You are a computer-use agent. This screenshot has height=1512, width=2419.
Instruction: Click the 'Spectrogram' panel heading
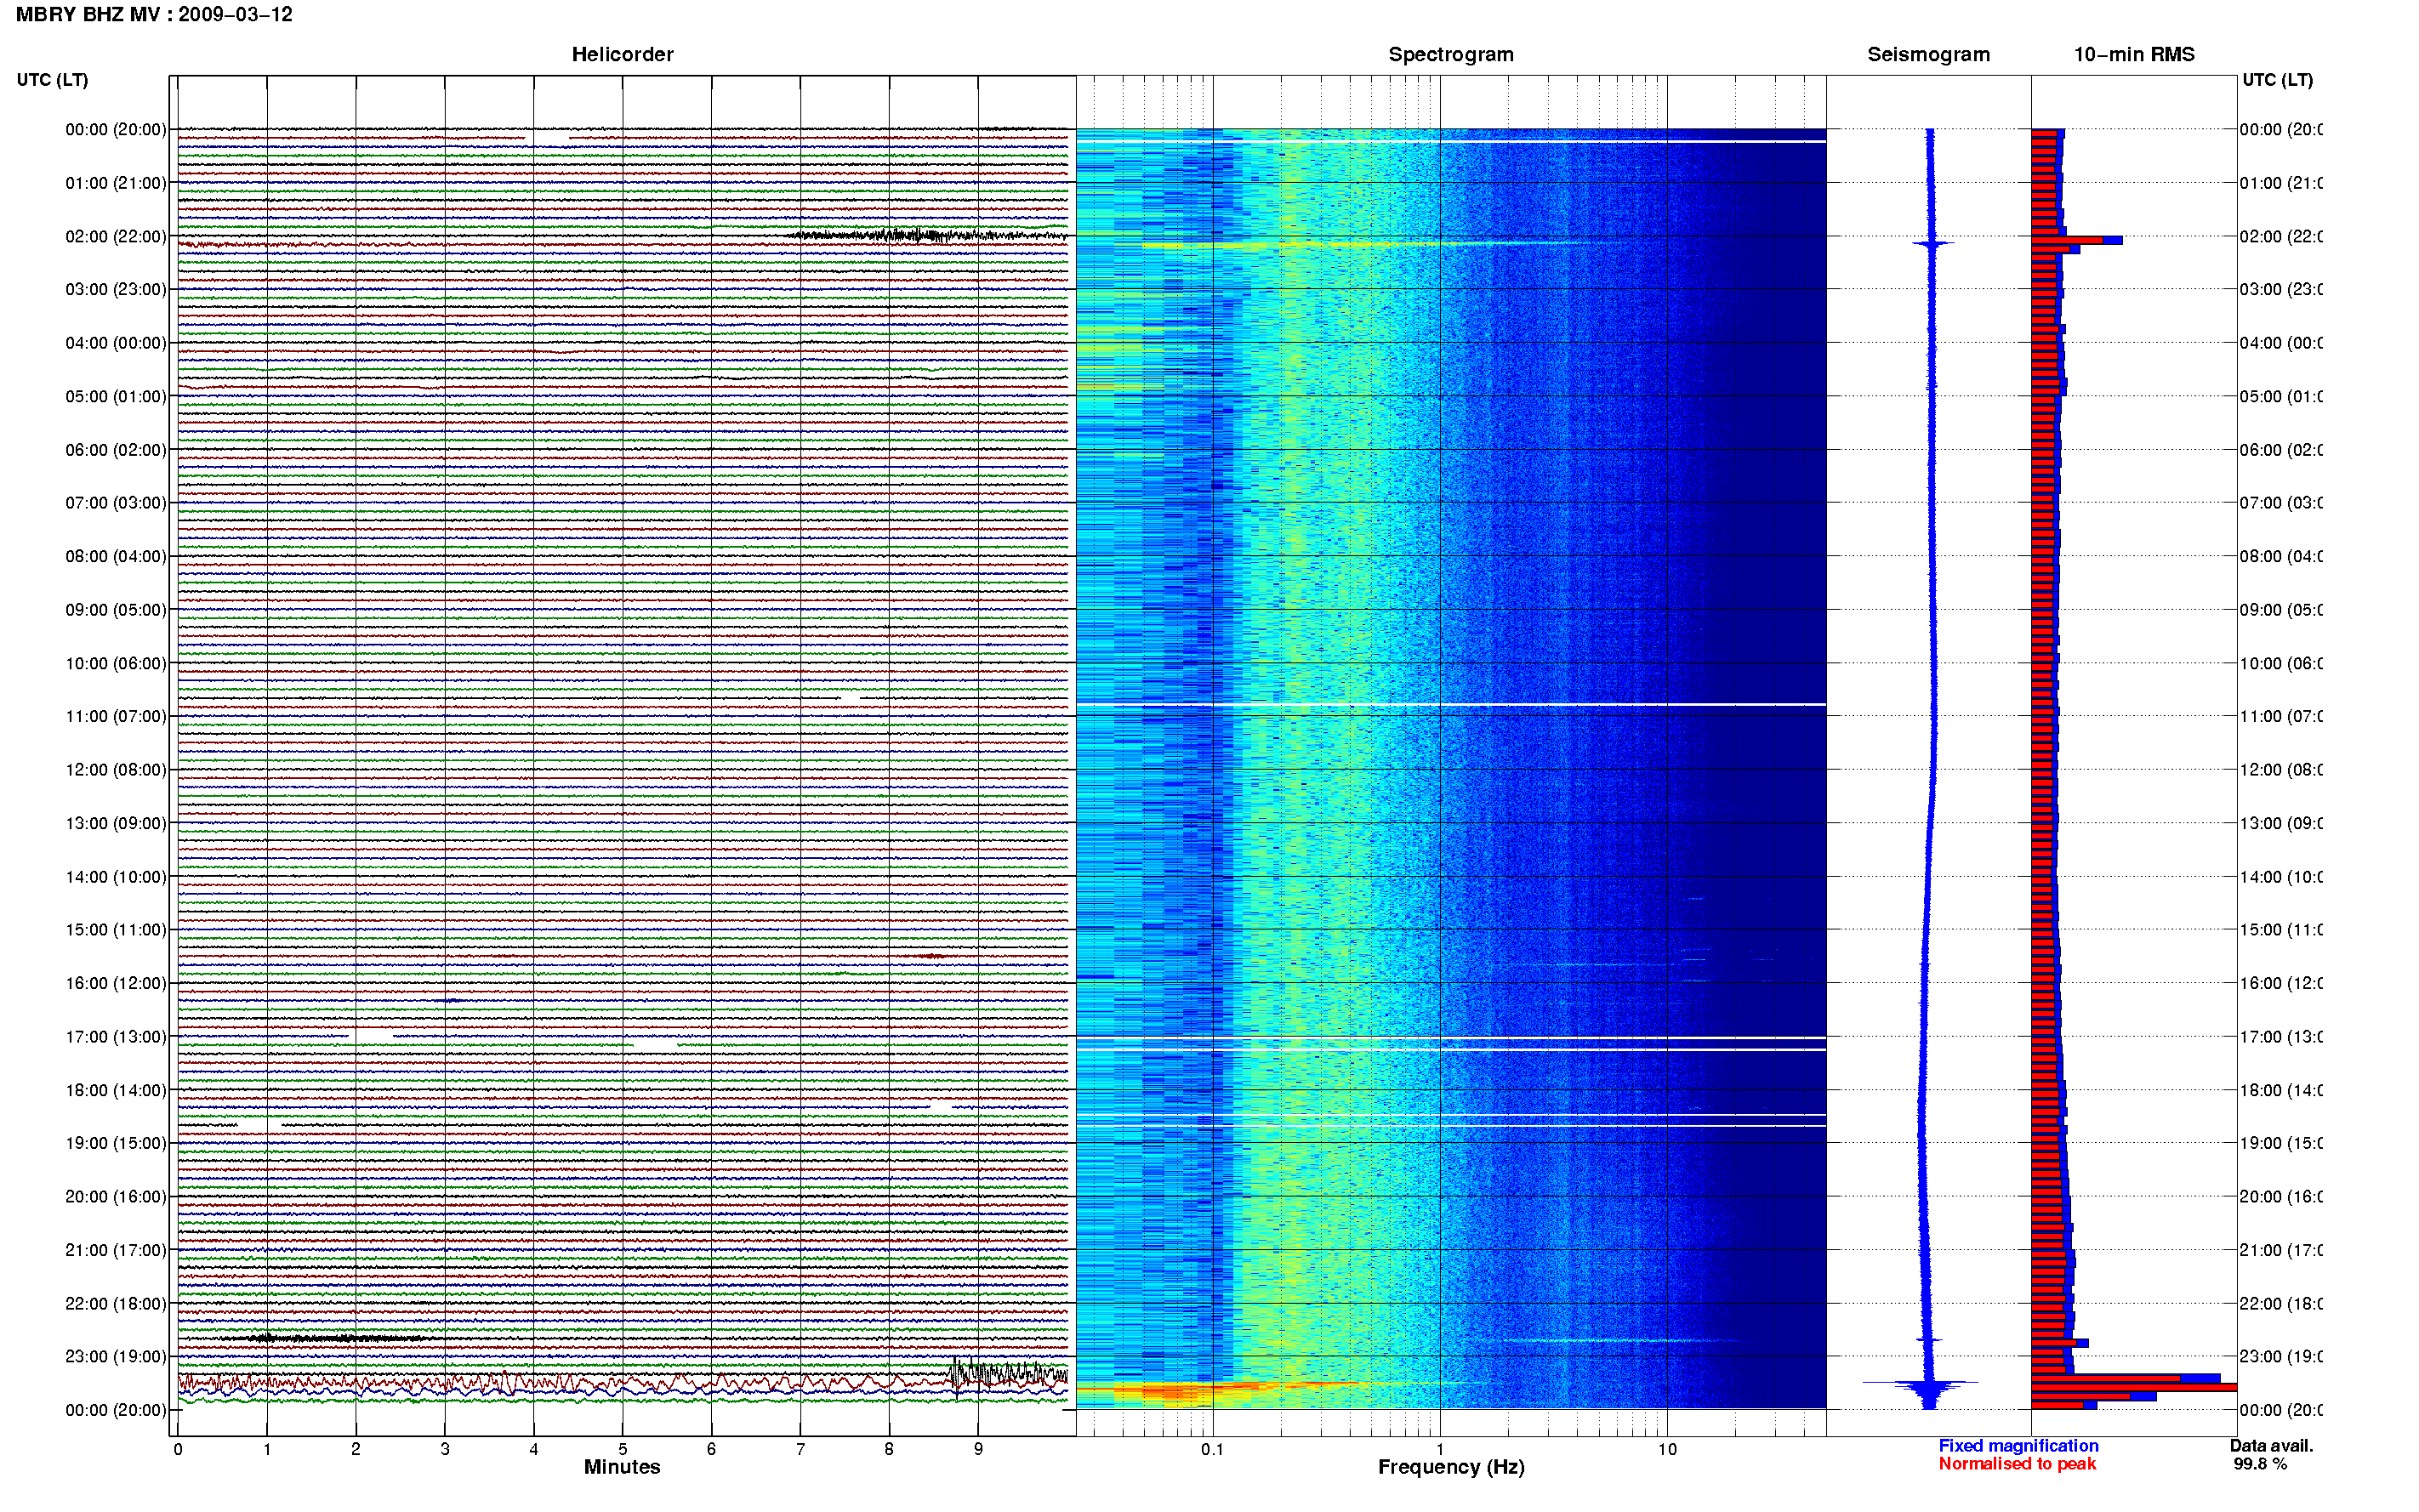[1450, 54]
